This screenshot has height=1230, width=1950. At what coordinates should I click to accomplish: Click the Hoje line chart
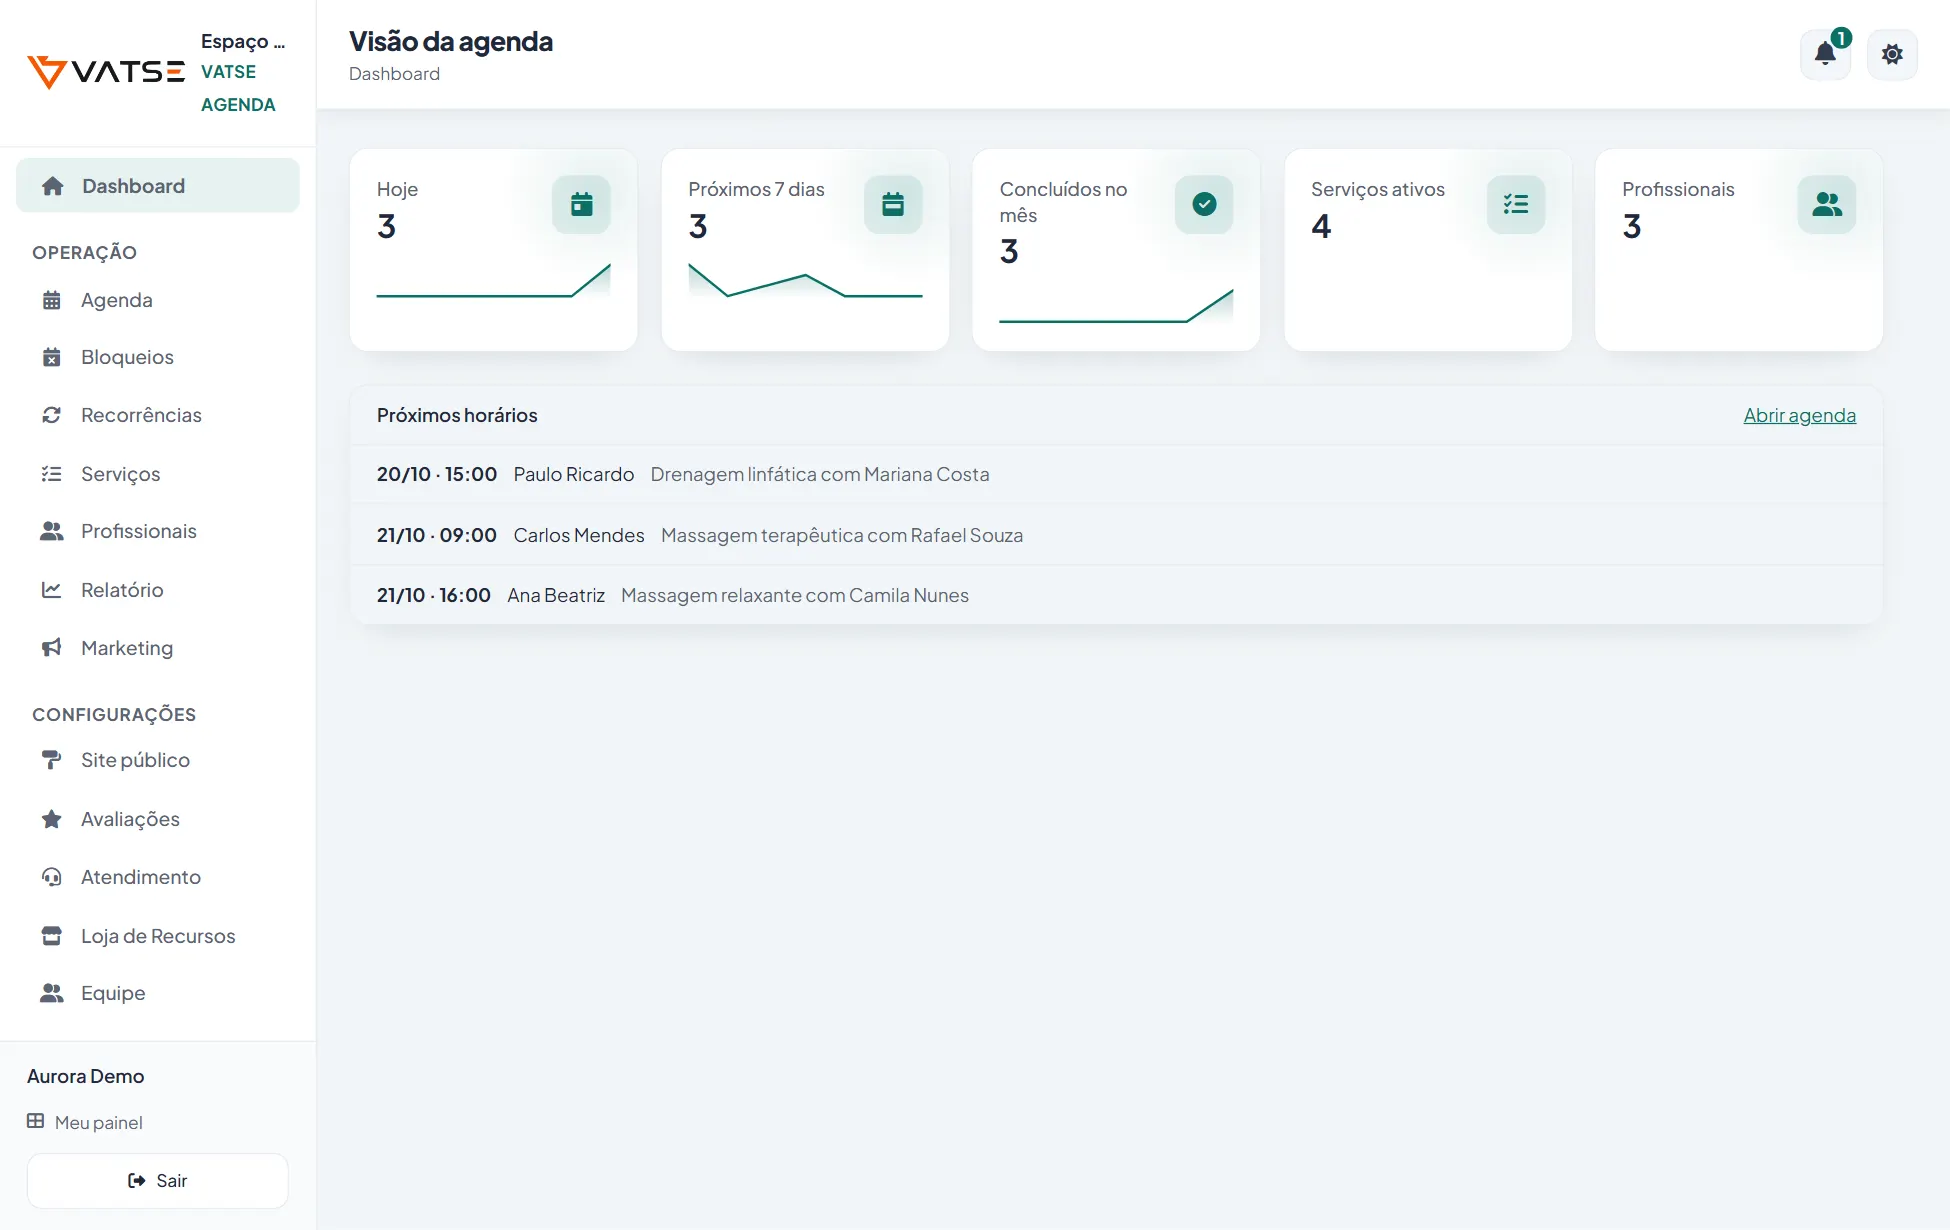click(x=493, y=281)
